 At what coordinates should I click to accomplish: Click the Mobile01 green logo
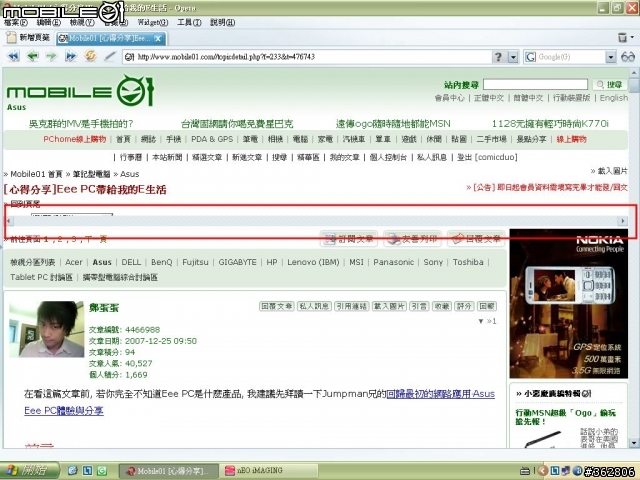(x=80, y=91)
